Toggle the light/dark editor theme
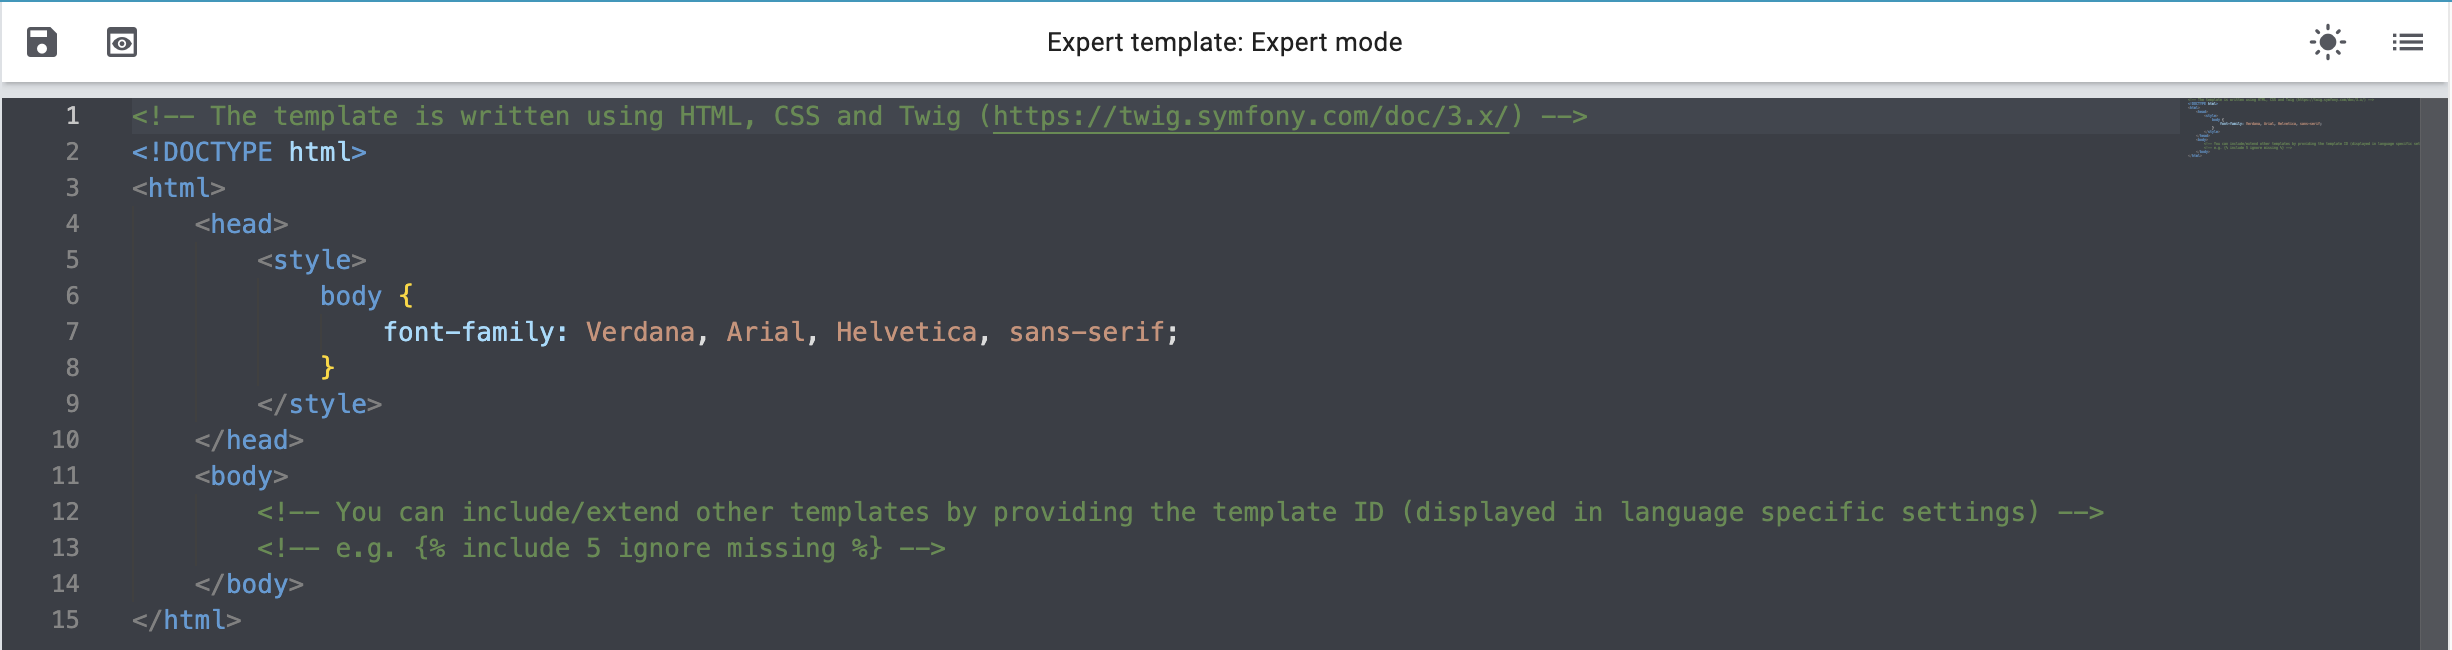 [2327, 42]
